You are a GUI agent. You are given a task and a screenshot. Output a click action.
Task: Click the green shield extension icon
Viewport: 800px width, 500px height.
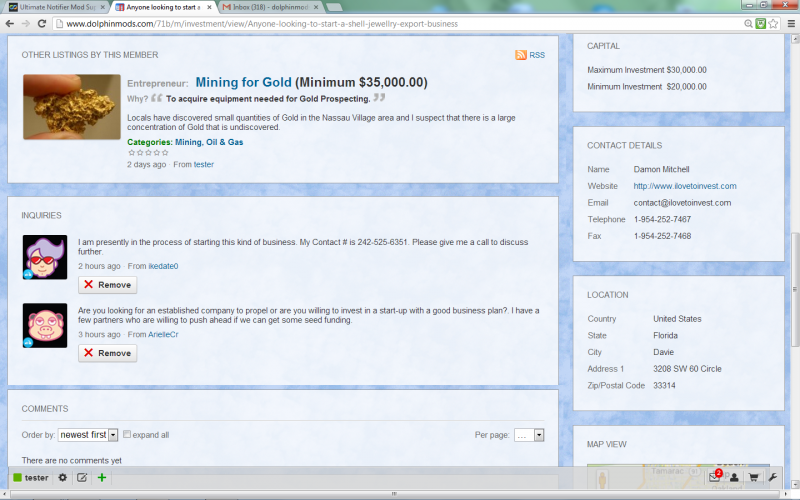point(761,23)
